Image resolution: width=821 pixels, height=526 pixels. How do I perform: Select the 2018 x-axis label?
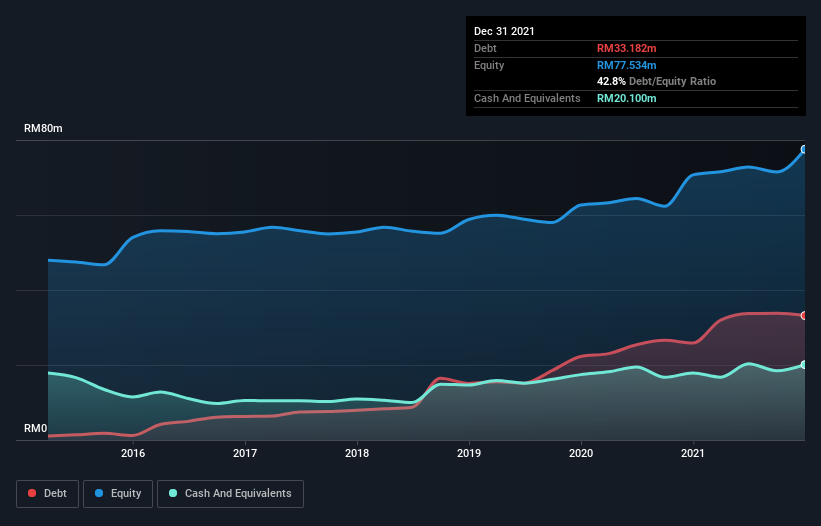(x=357, y=453)
